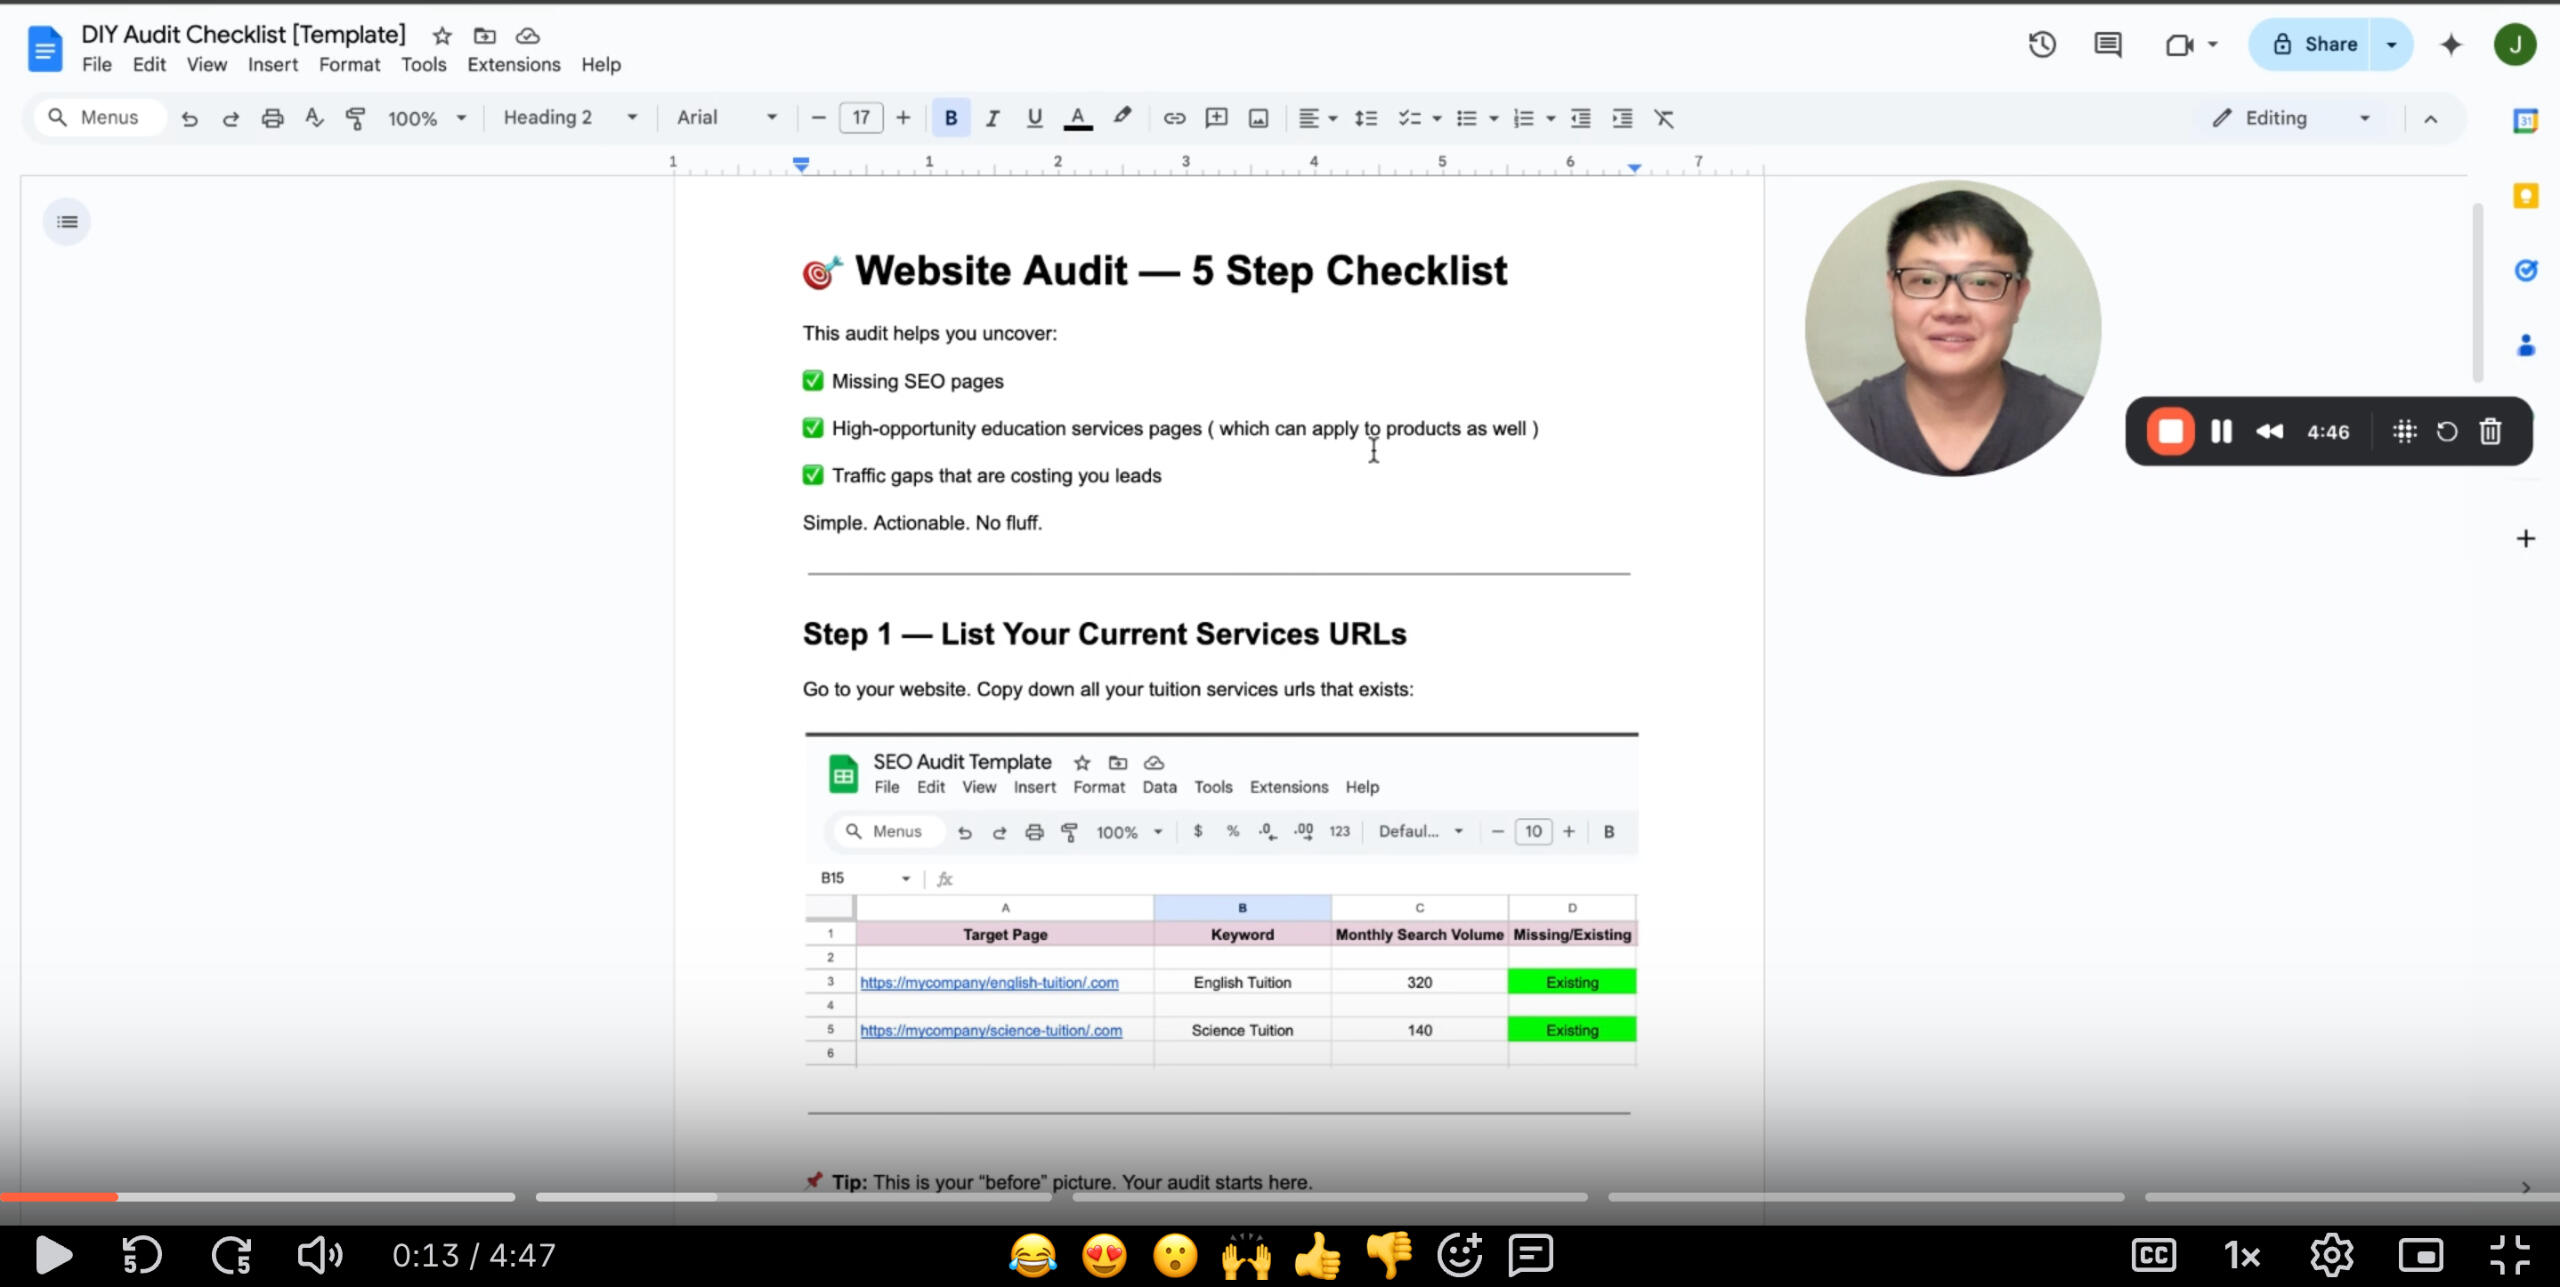
Task: Select the paint format tool
Action: click(x=355, y=118)
